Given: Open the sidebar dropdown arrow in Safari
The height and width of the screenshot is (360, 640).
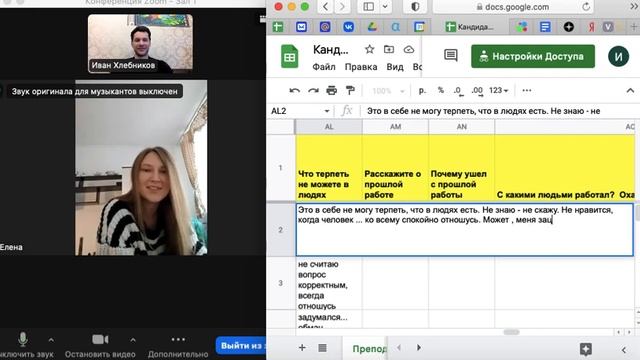Looking at the screenshot, I should [x=385, y=7].
